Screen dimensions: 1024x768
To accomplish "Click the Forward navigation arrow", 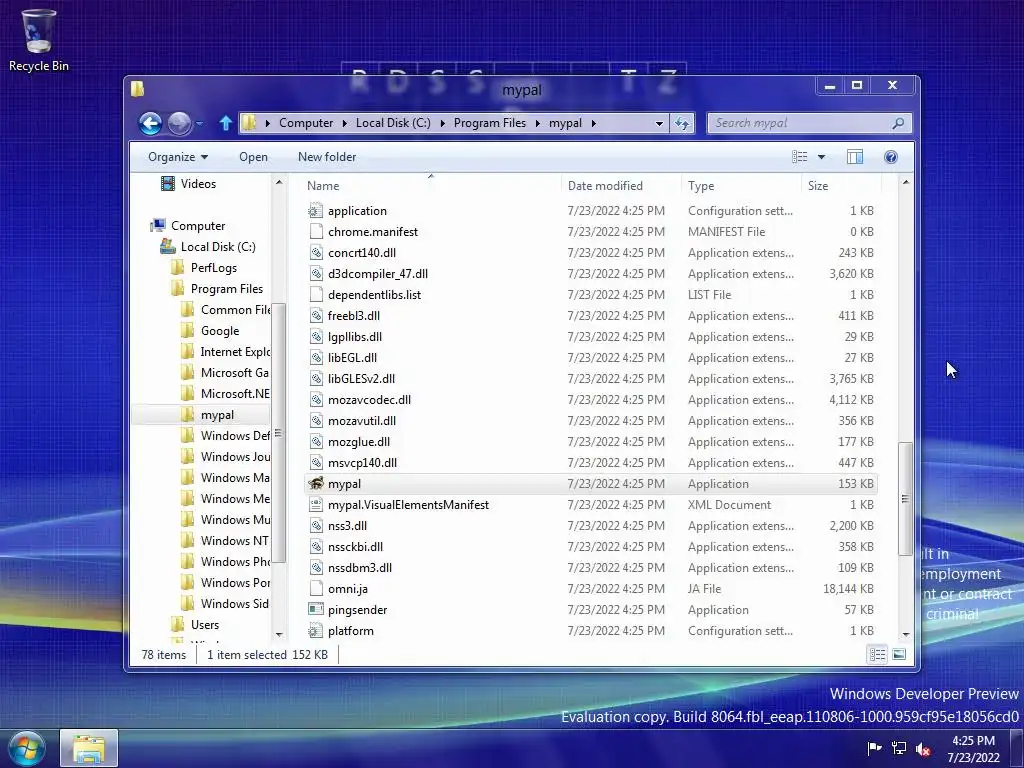I will (x=180, y=123).
